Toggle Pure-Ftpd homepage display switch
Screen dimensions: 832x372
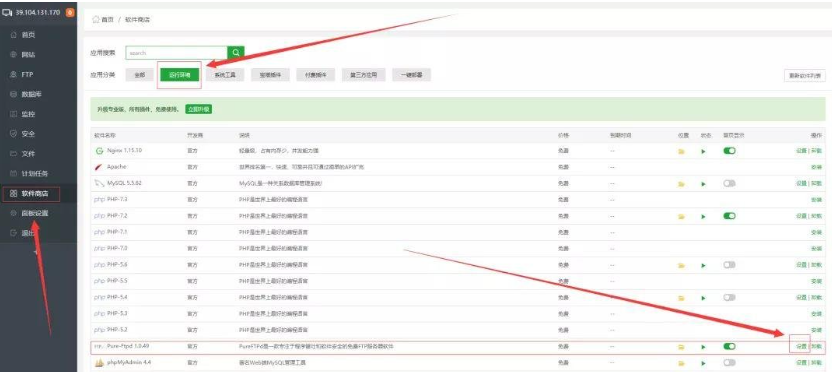point(730,346)
